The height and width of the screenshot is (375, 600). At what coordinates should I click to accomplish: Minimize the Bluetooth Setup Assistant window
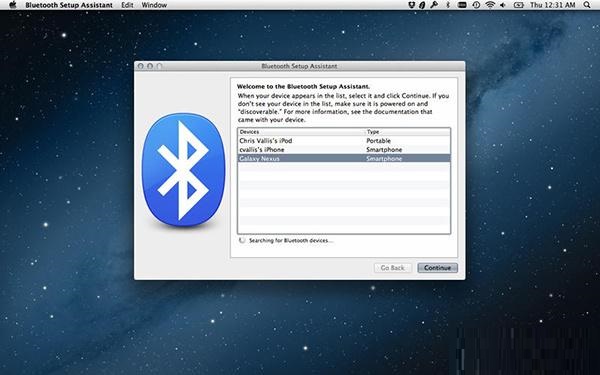pyautogui.click(x=150, y=66)
